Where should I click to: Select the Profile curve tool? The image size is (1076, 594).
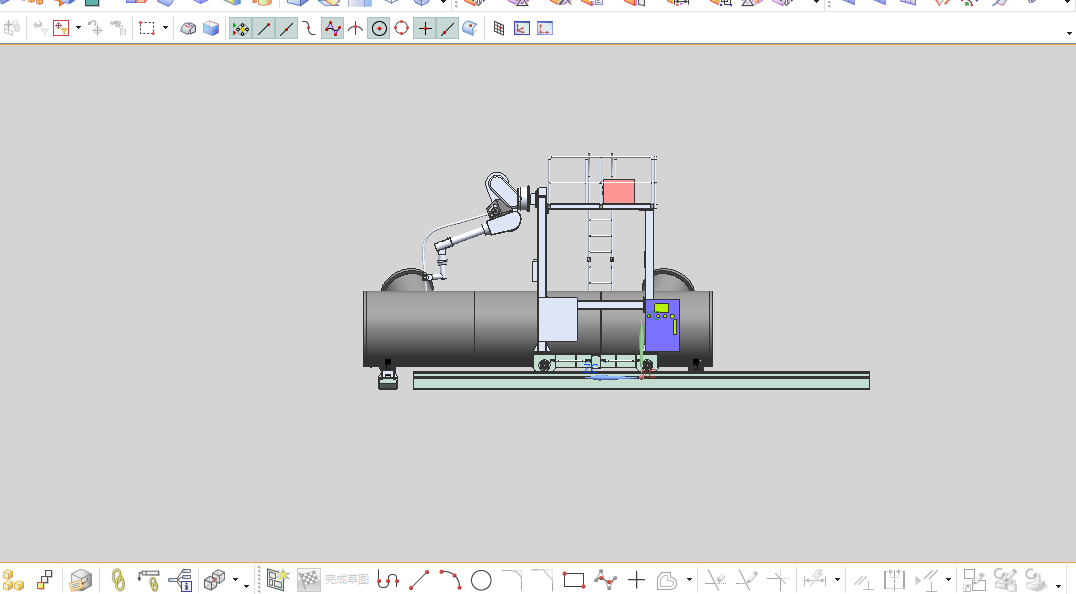(x=388, y=580)
